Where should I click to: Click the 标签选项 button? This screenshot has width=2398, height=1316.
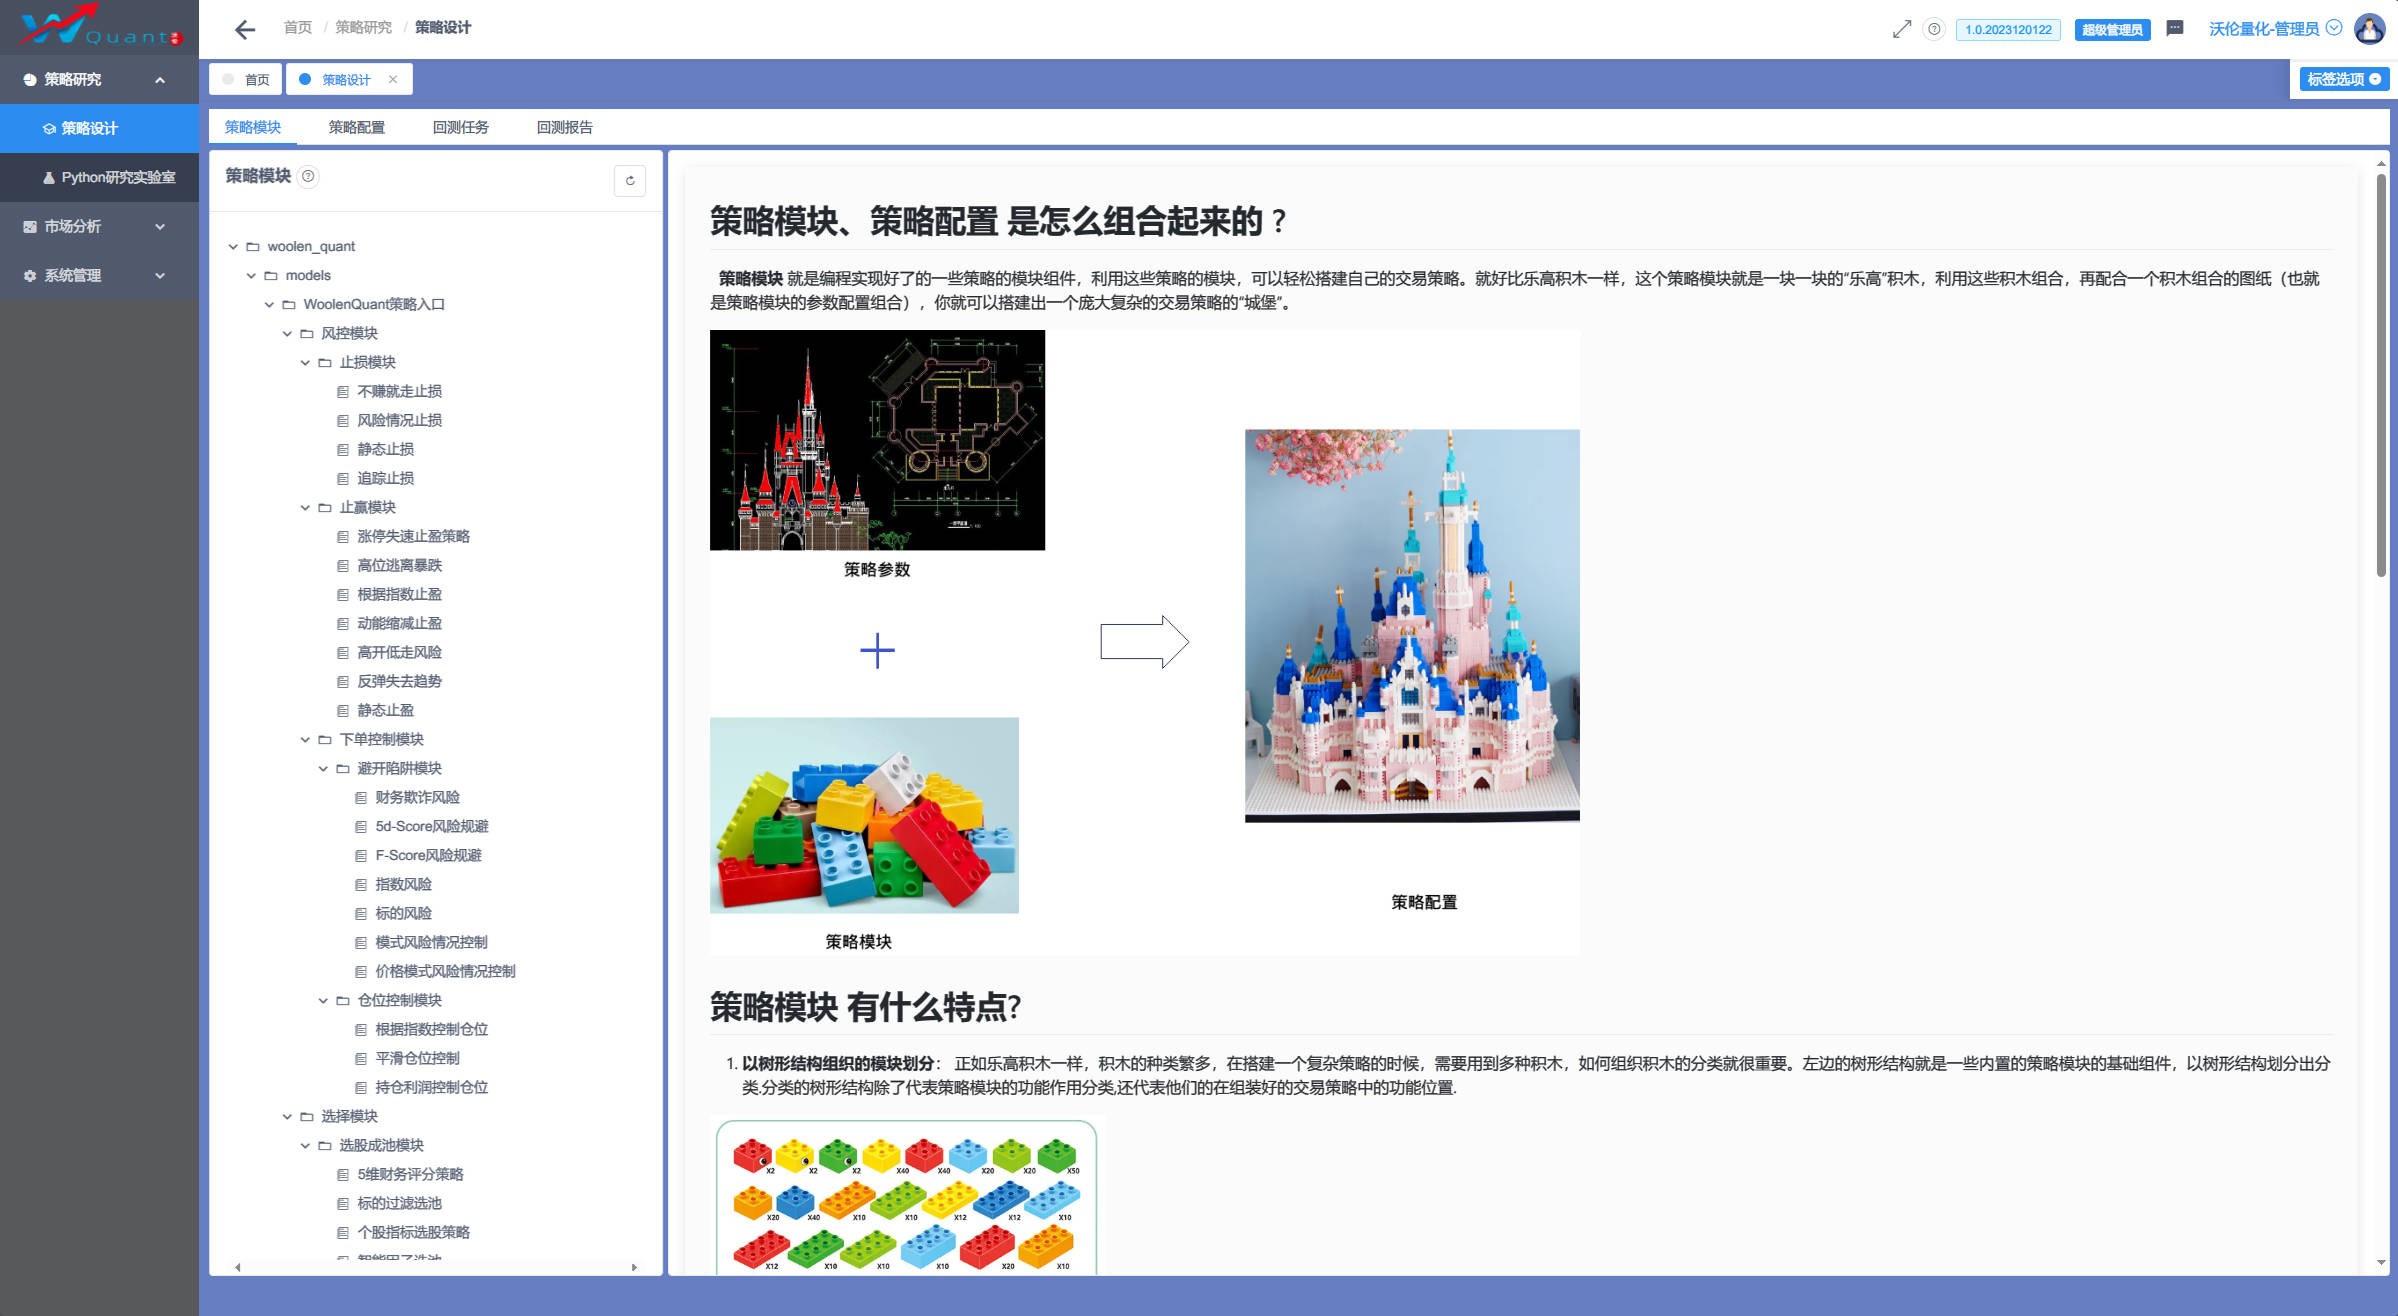click(2343, 79)
